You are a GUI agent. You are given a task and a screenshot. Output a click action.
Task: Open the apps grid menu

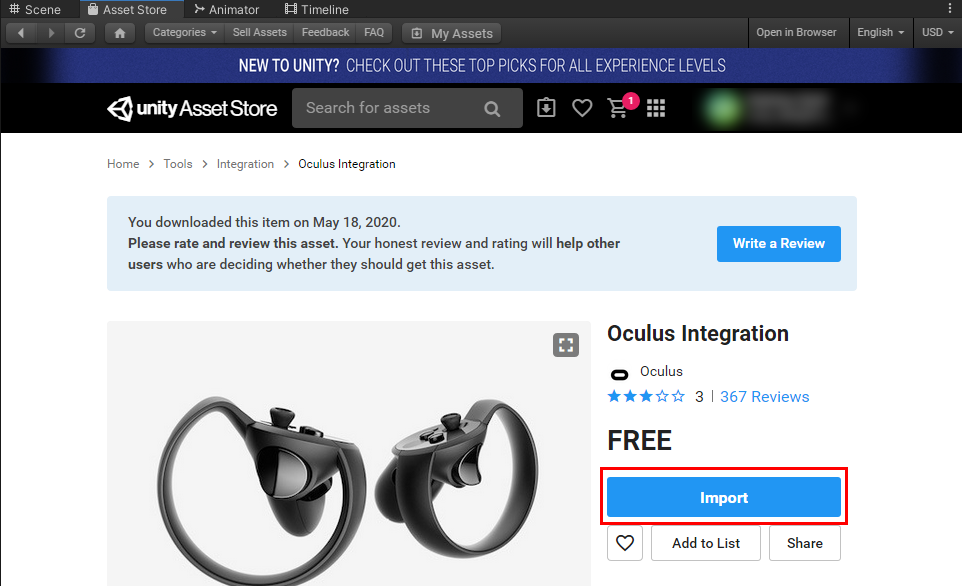point(656,108)
